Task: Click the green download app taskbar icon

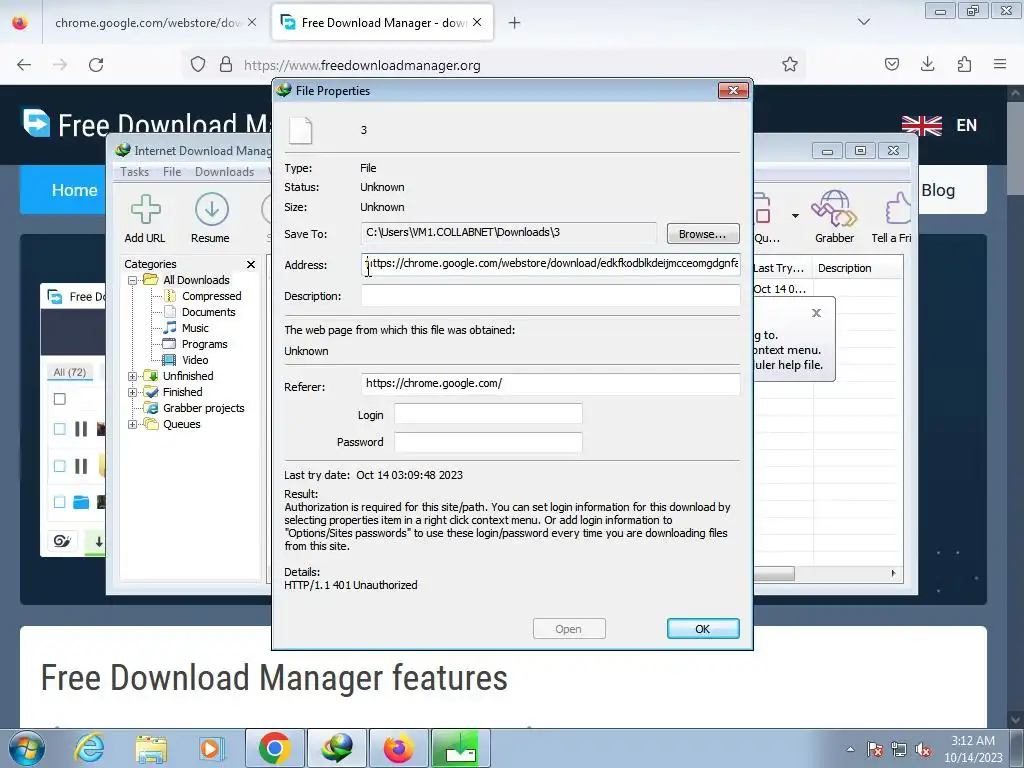Action: point(460,748)
